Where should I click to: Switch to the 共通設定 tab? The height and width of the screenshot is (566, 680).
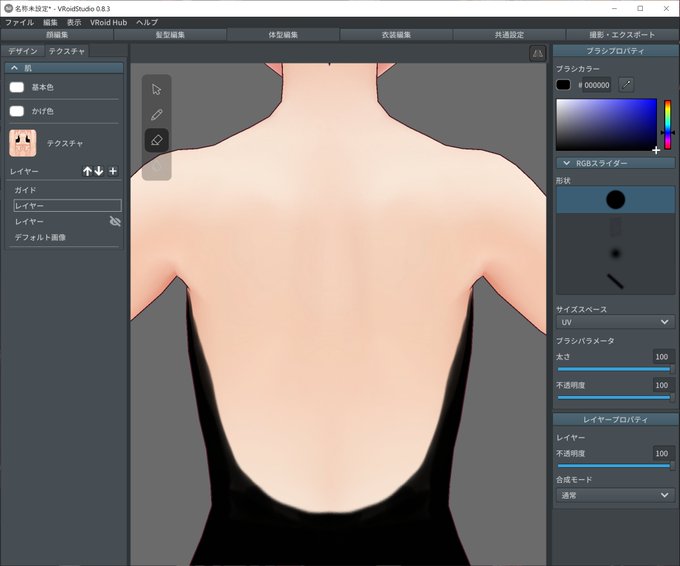(x=510, y=35)
